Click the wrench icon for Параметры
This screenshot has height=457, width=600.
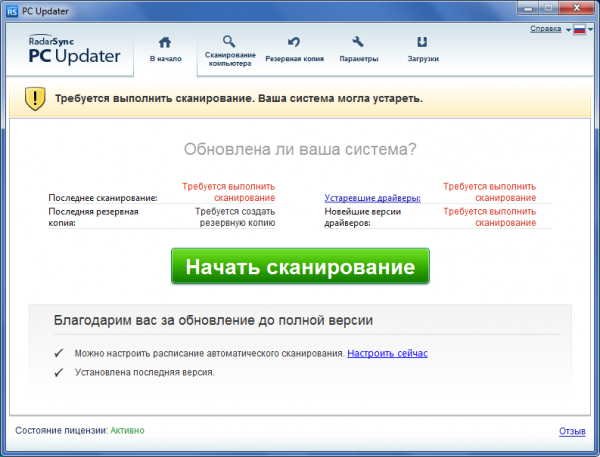pyautogui.click(x=358, y=41)
